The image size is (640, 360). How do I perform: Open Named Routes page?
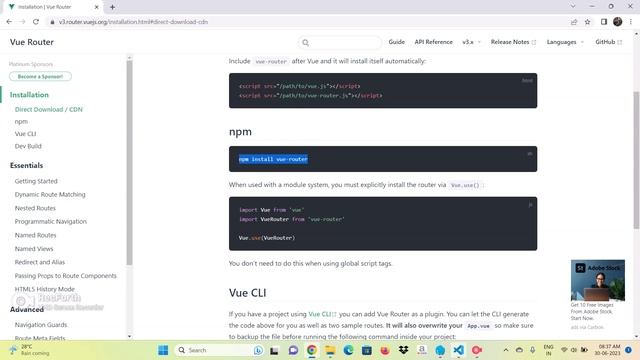pyautogui.click(x=36, y=235)
